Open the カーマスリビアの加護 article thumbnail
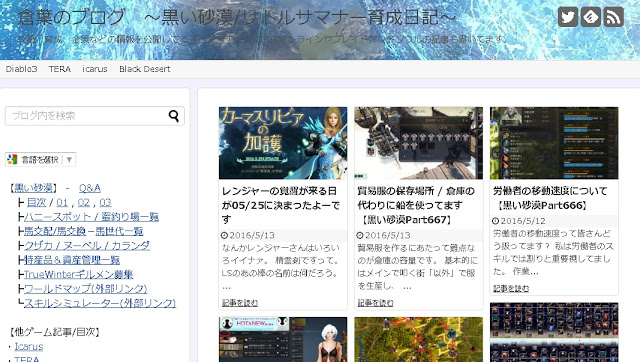 point(283,143)
